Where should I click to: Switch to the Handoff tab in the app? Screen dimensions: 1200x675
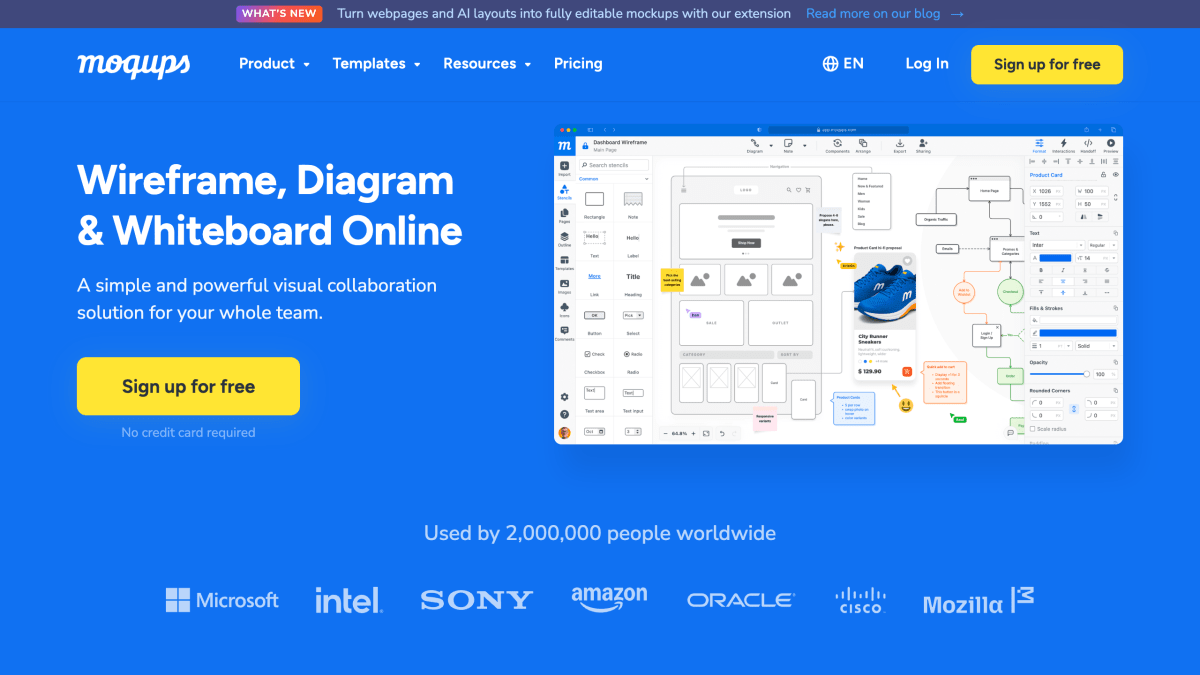click(x=1088, y=146)
